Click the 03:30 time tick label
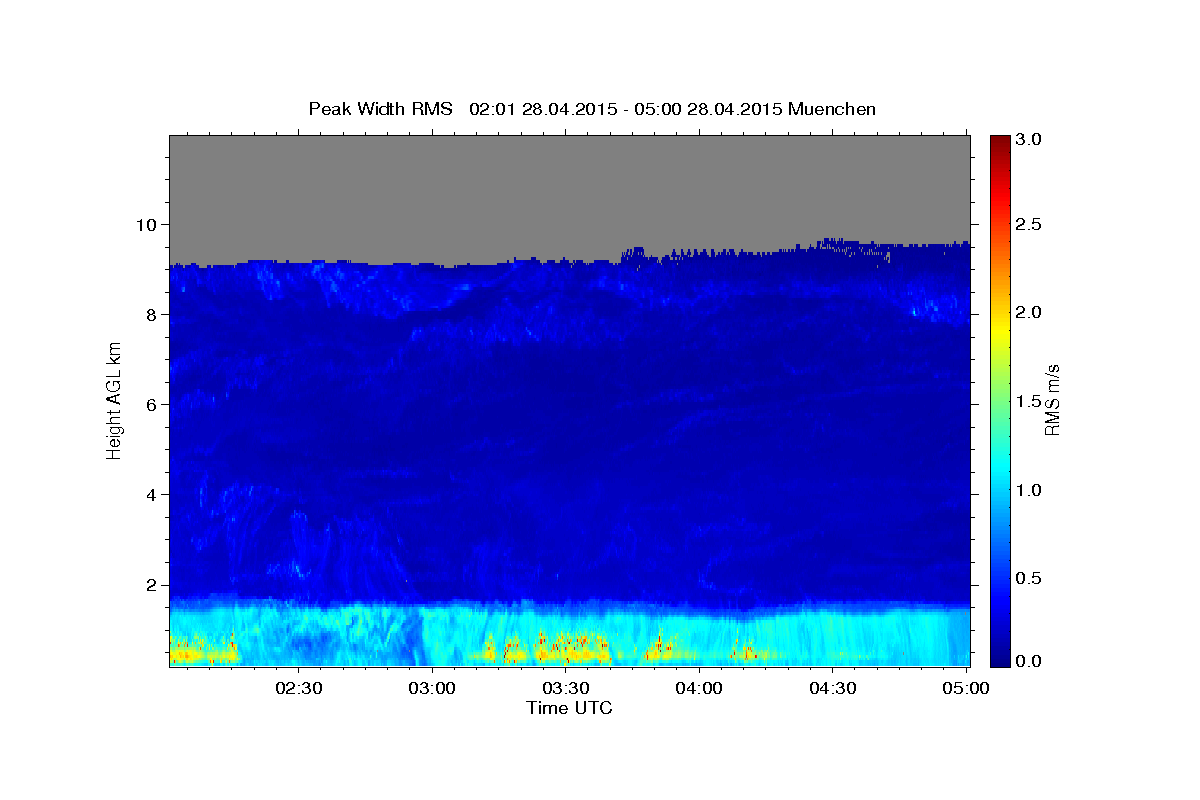This screenshot has width=1200, height=800. click(x=565, y=688)
